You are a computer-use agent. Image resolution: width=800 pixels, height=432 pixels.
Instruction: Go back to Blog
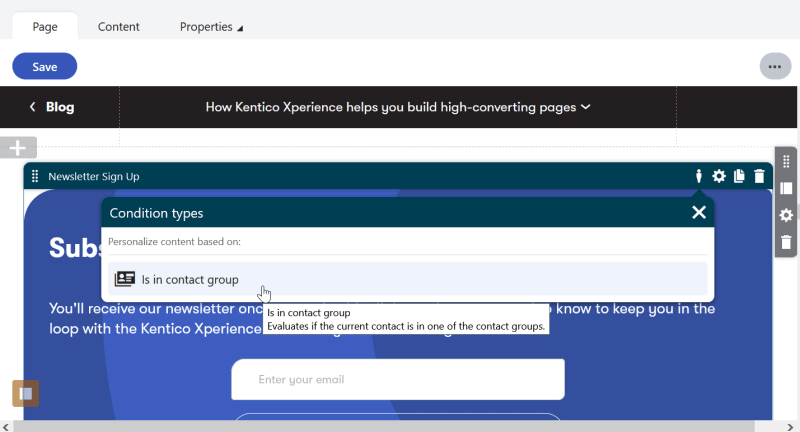[x=53, y=107]
